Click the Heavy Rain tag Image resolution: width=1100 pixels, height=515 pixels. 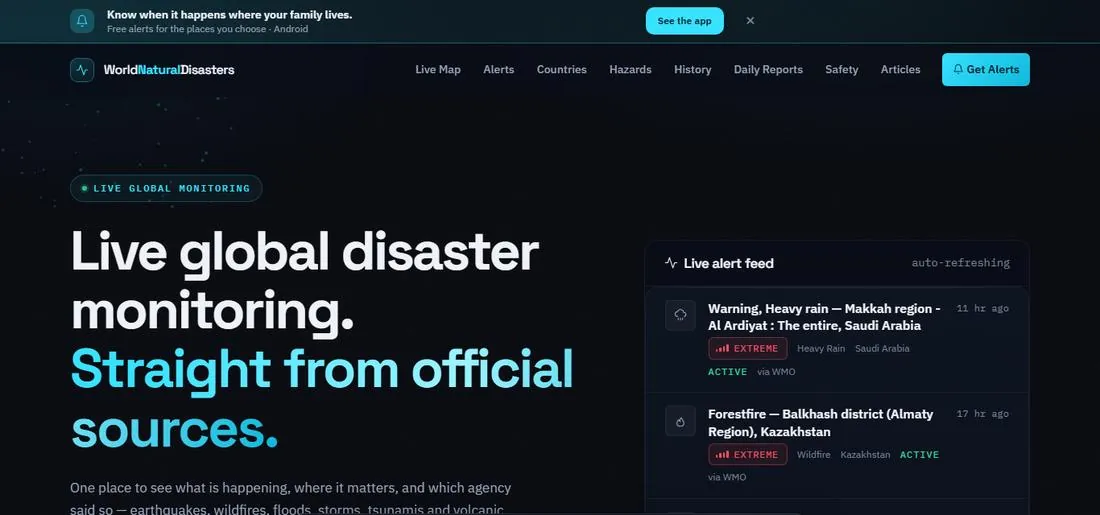[x=821, y=348]
